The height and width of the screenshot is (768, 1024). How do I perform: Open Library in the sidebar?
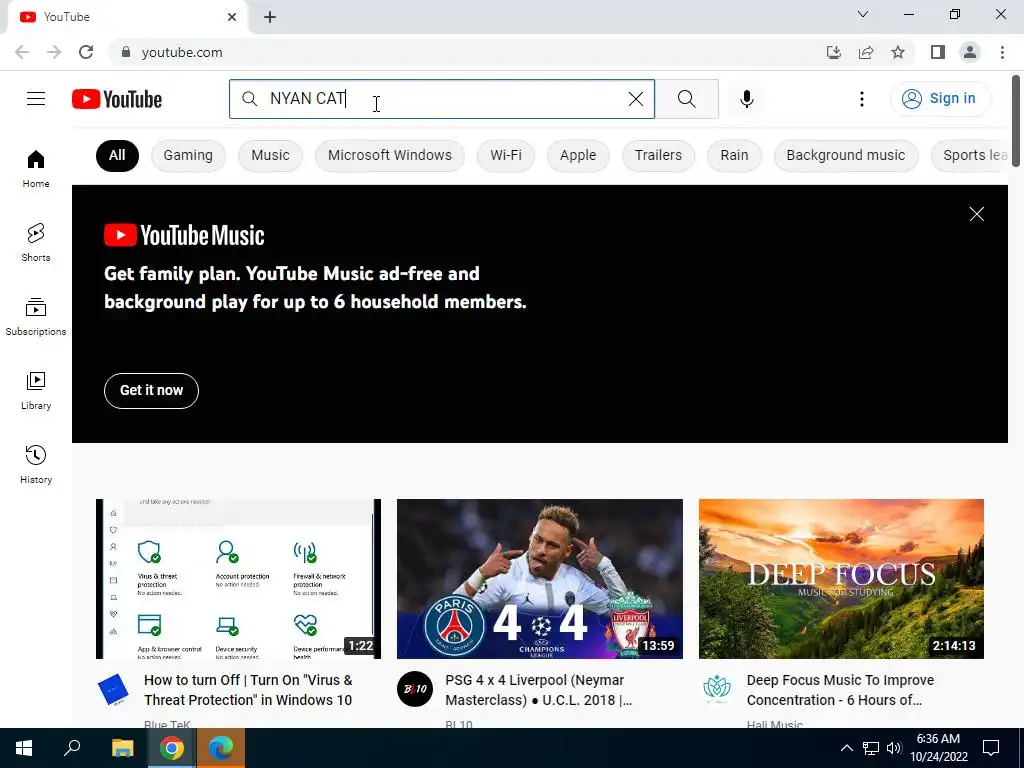(36, 391)
